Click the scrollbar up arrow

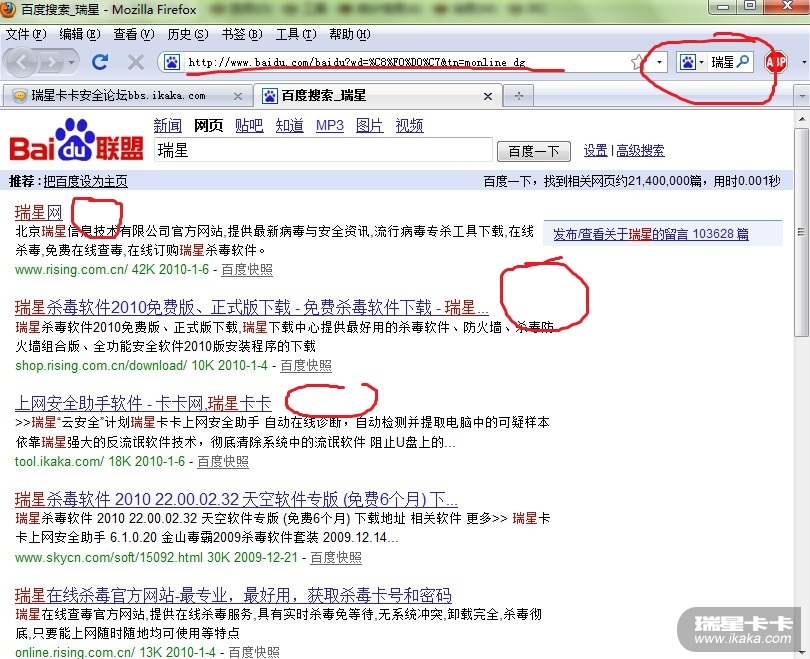point(802,119)
